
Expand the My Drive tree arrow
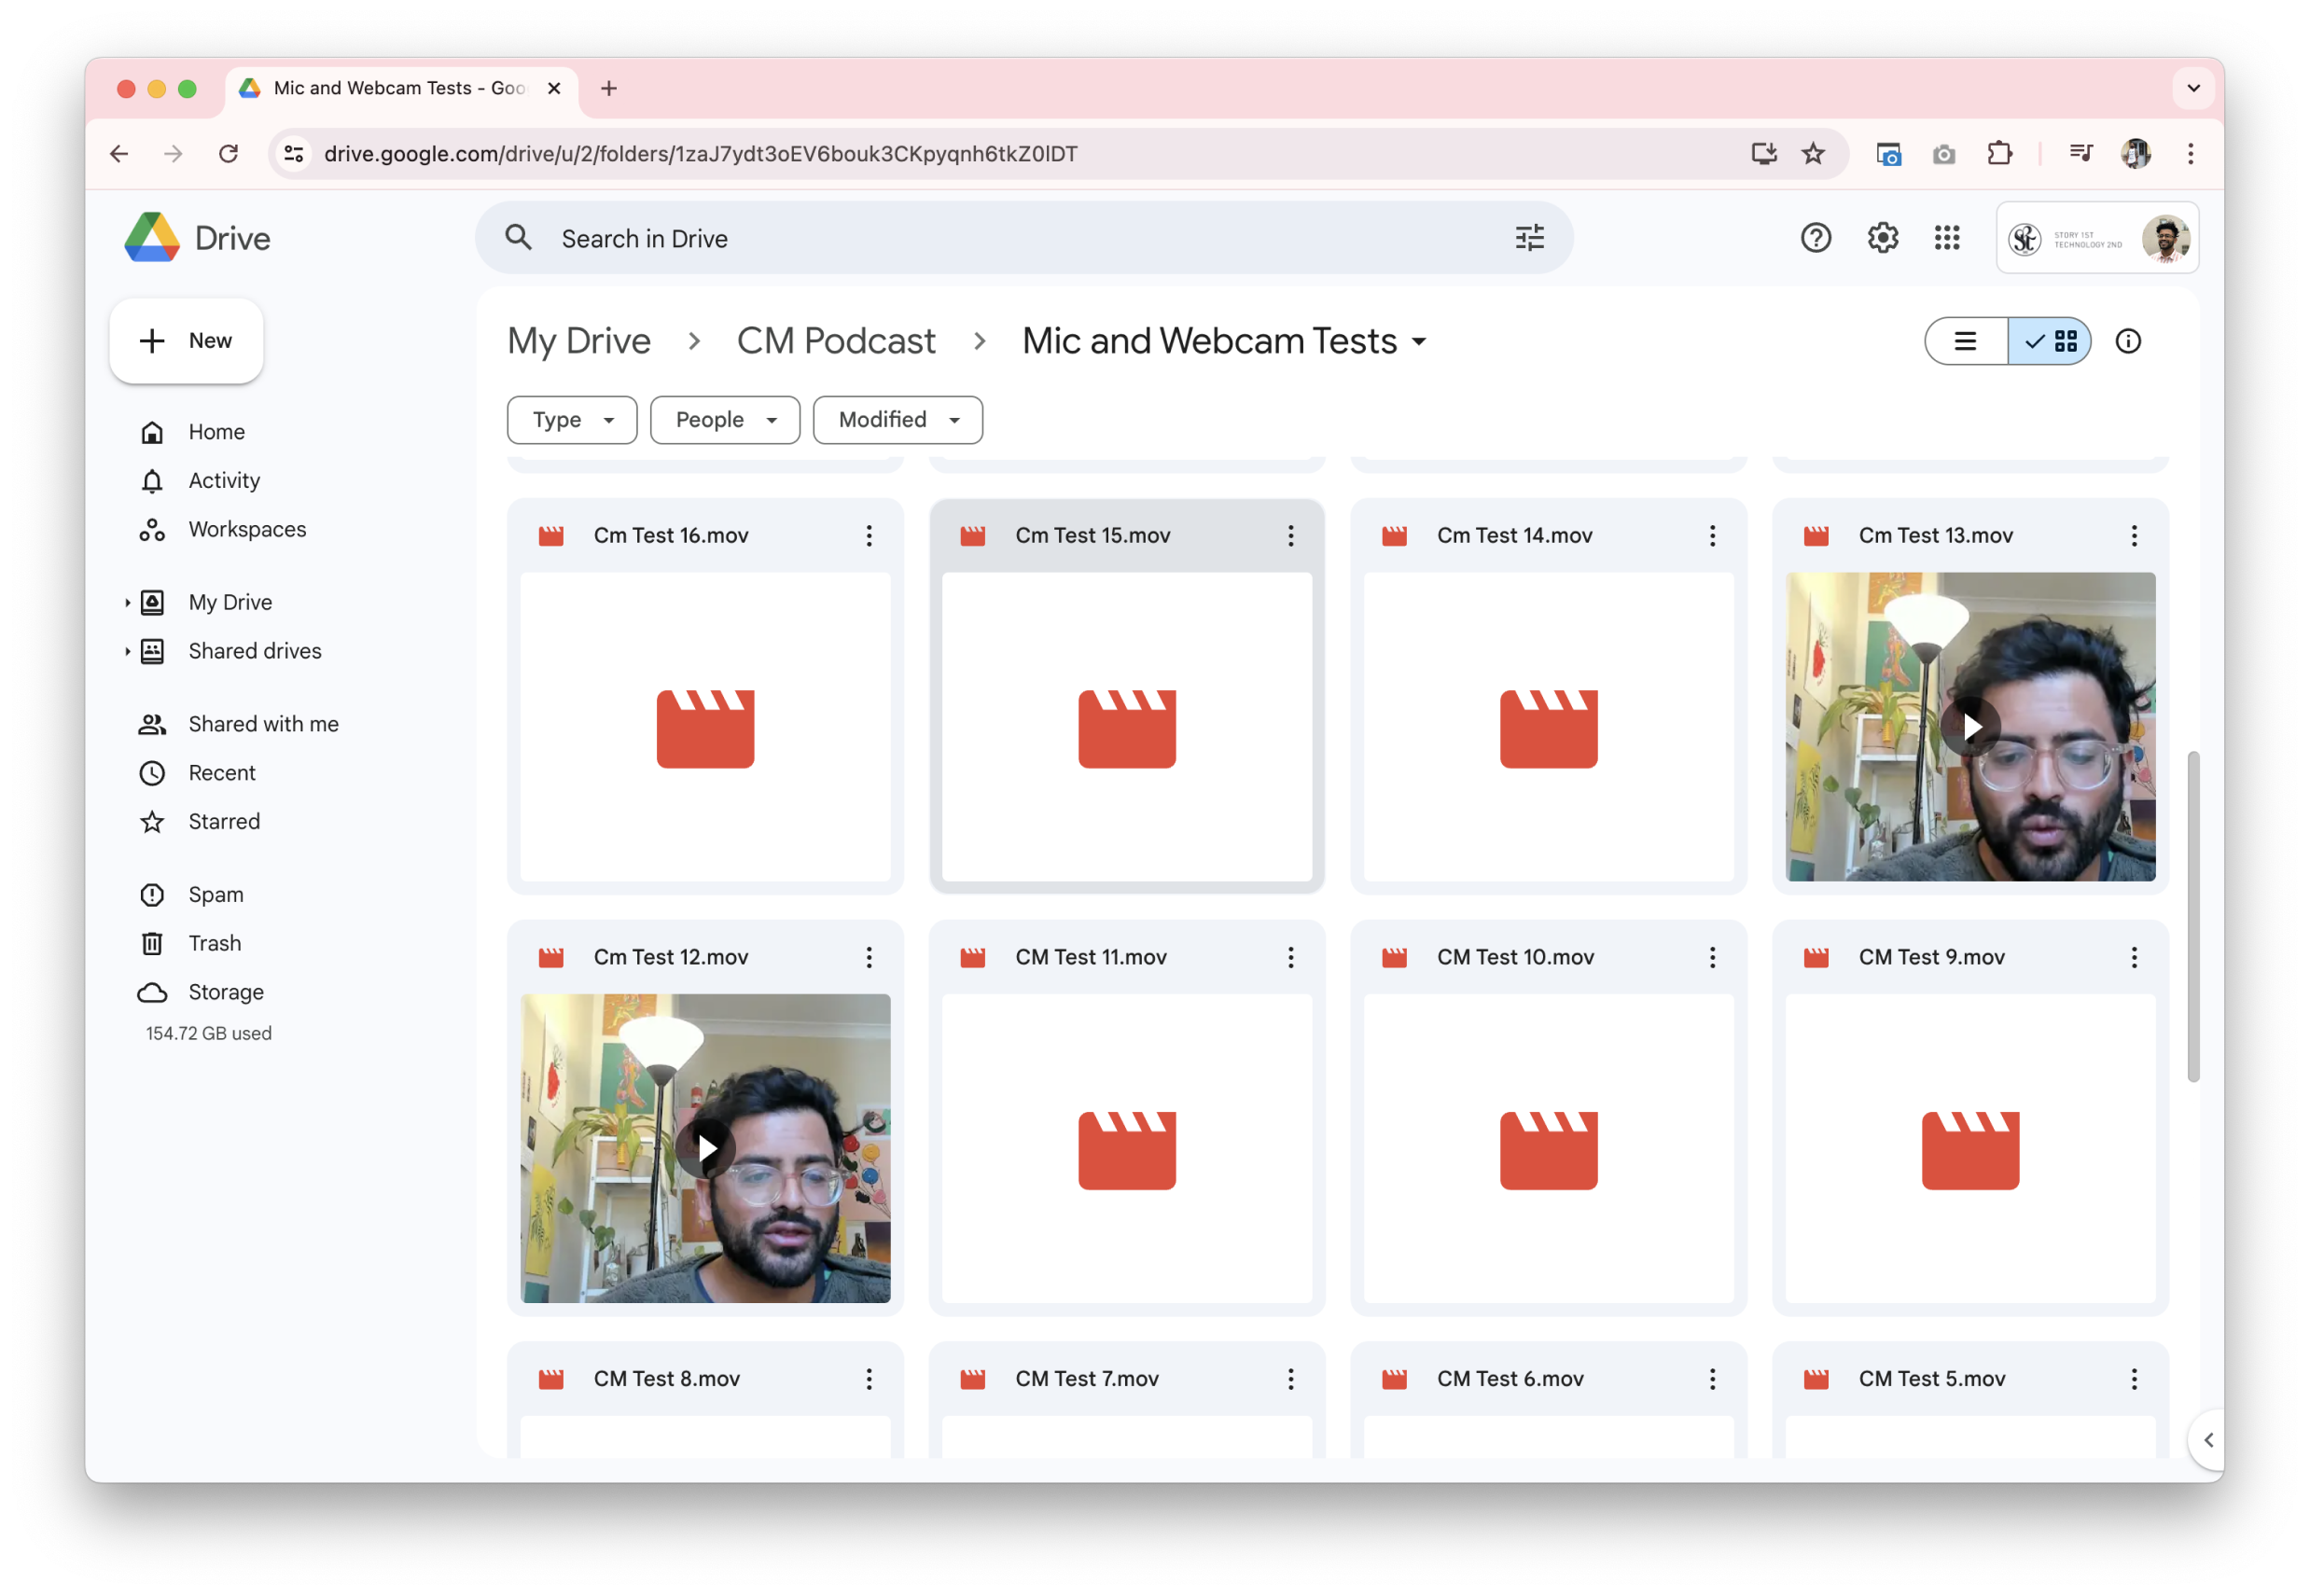(x=127, y=602)
